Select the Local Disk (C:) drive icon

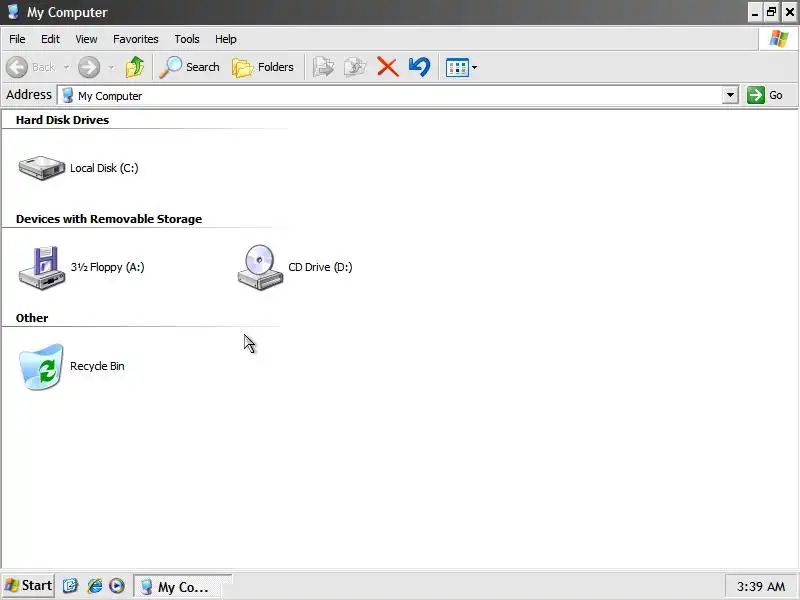point(42,168)
